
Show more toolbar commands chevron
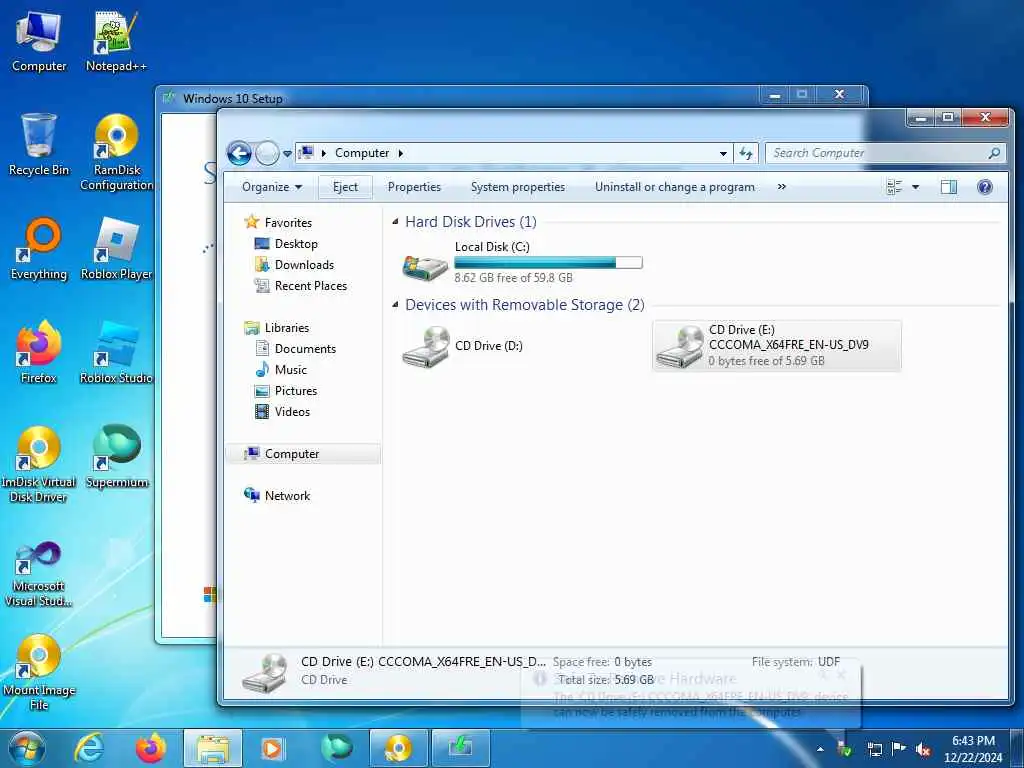tap(782, 187)
